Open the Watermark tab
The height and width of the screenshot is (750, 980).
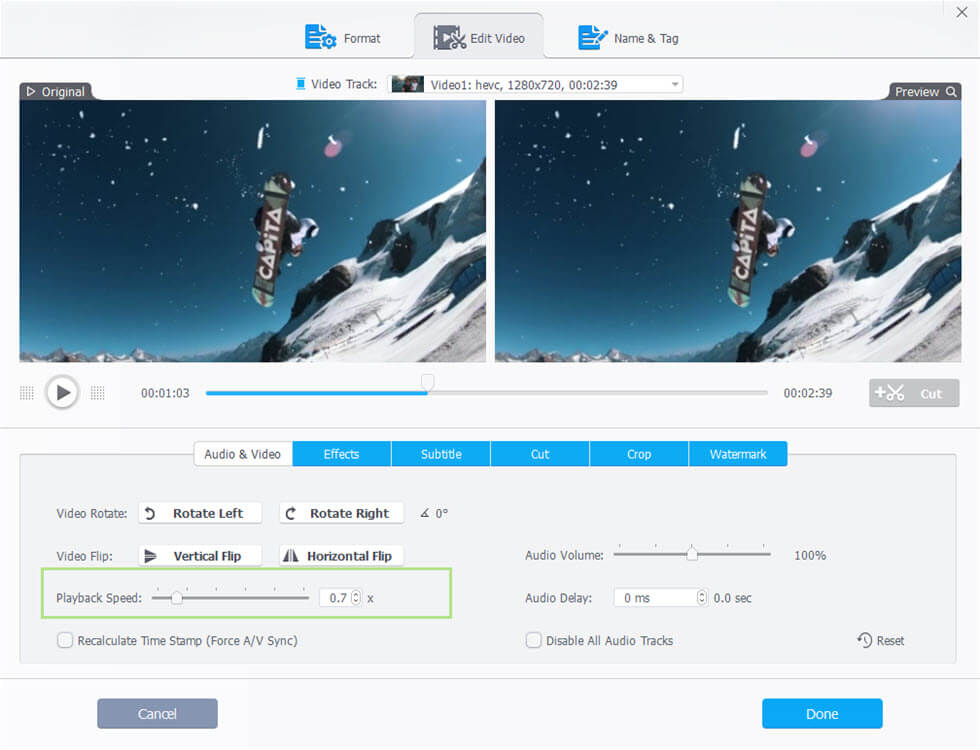tap(738, 454)
